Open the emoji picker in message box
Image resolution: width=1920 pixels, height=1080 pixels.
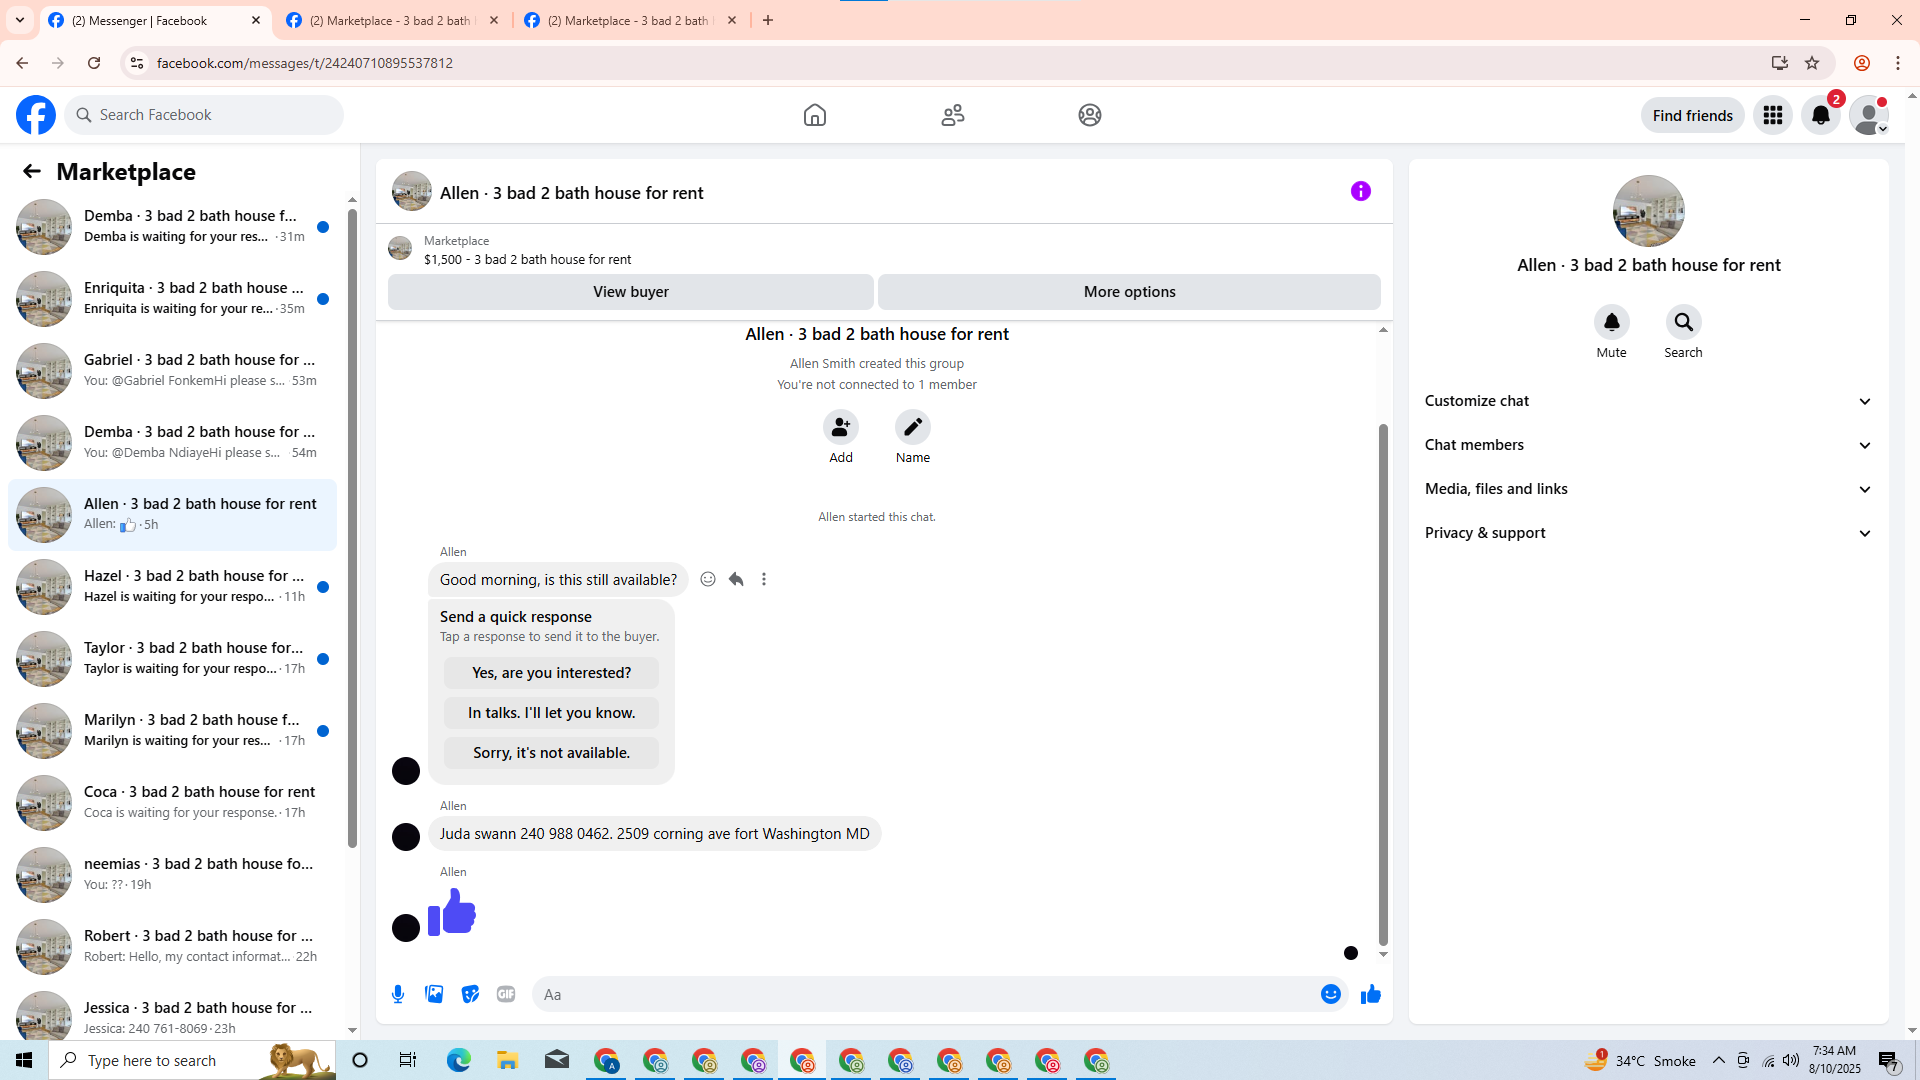point(1330,994)
